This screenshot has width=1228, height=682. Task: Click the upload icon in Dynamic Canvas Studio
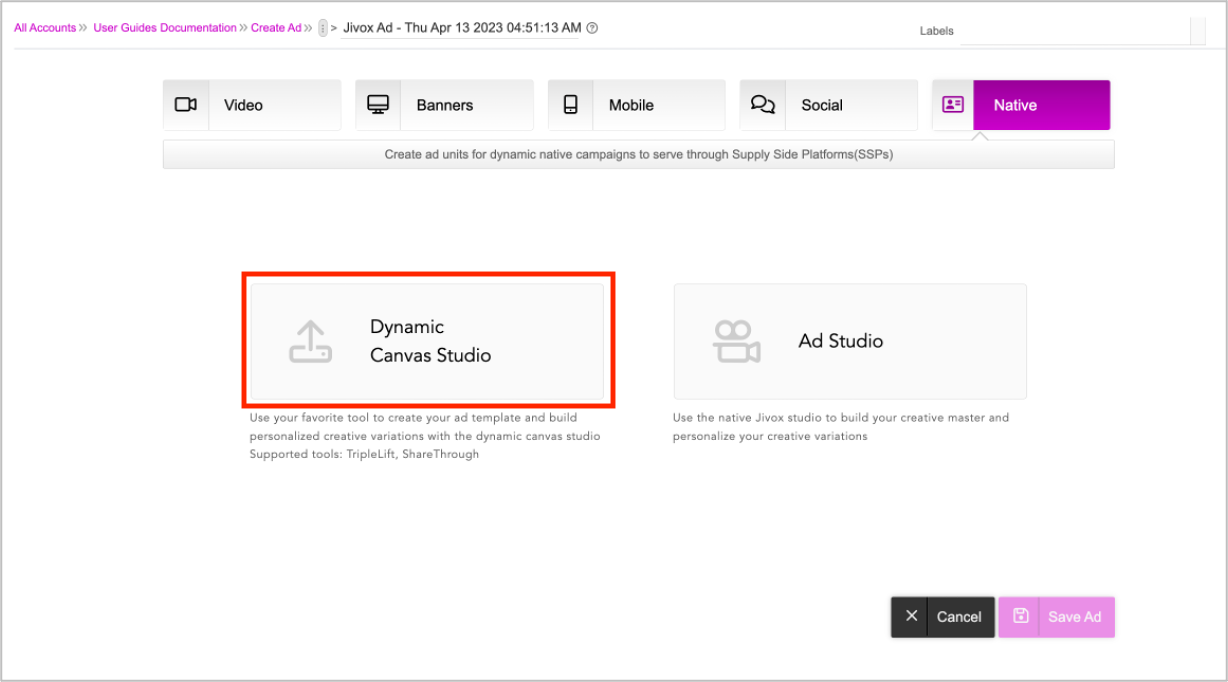310,341
